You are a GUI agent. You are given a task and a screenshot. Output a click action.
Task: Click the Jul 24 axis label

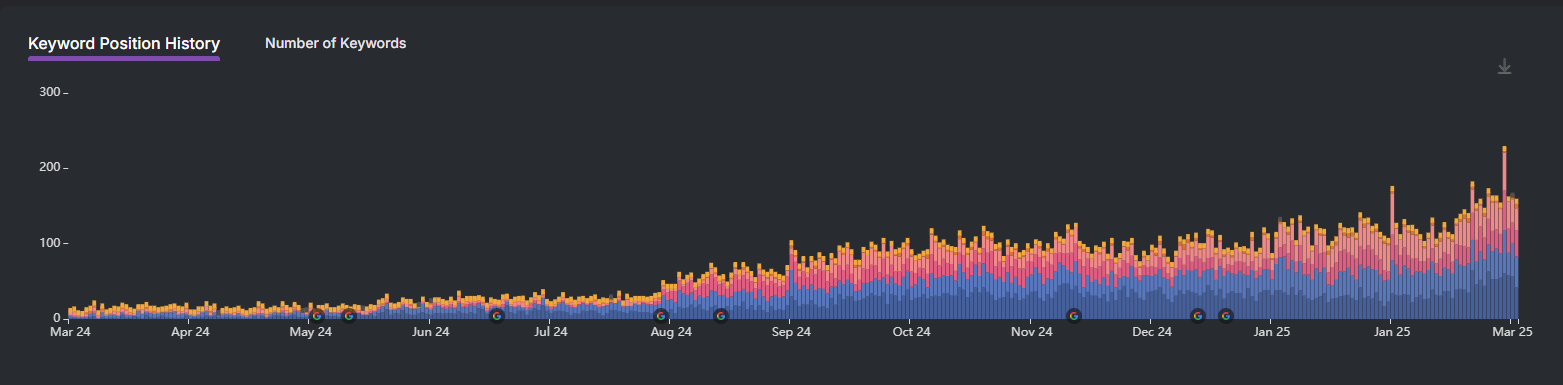[x=550, y=331]
